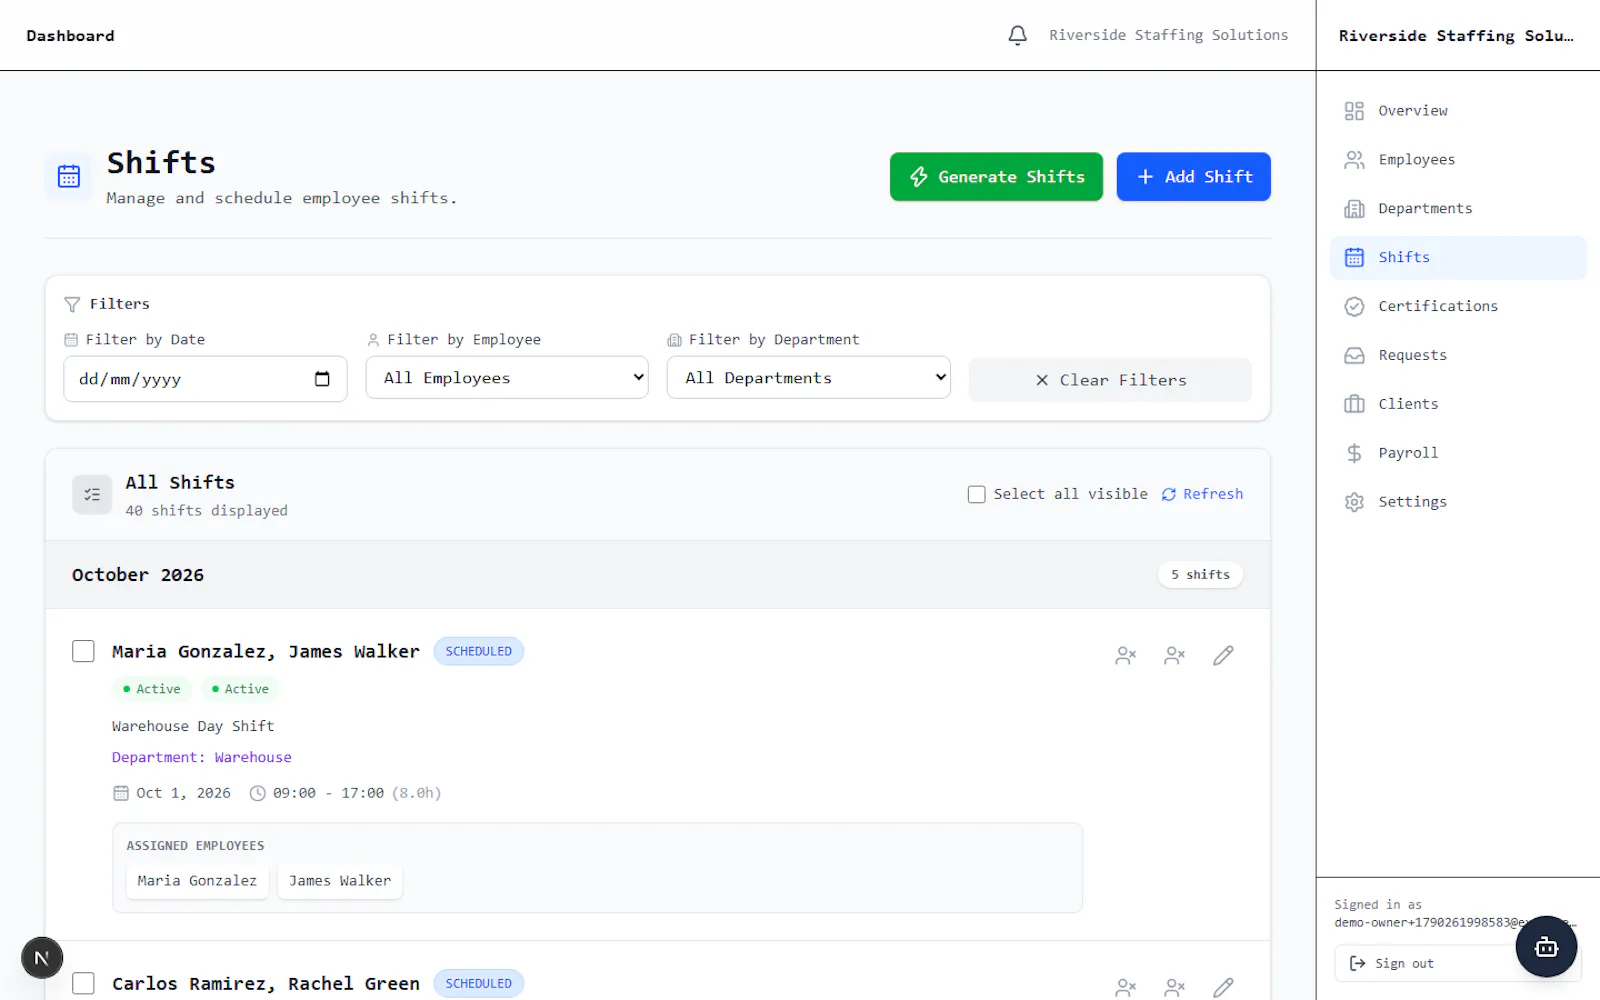Screen dimensions: 1600x1000
Task: Tick the Select all visible checkbox
Action: point(977,494)
